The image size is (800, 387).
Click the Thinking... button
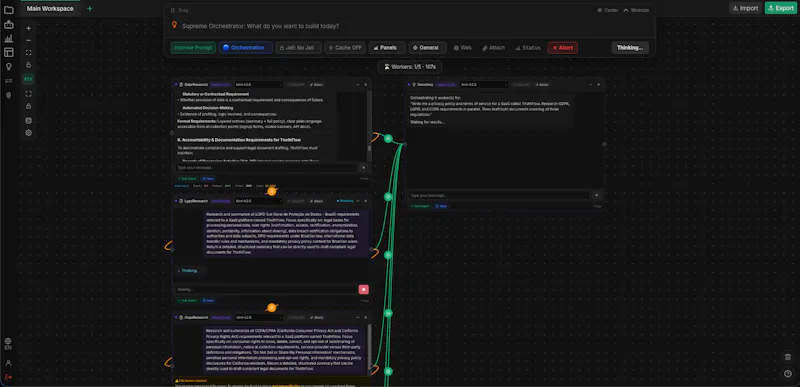[630, 47]
